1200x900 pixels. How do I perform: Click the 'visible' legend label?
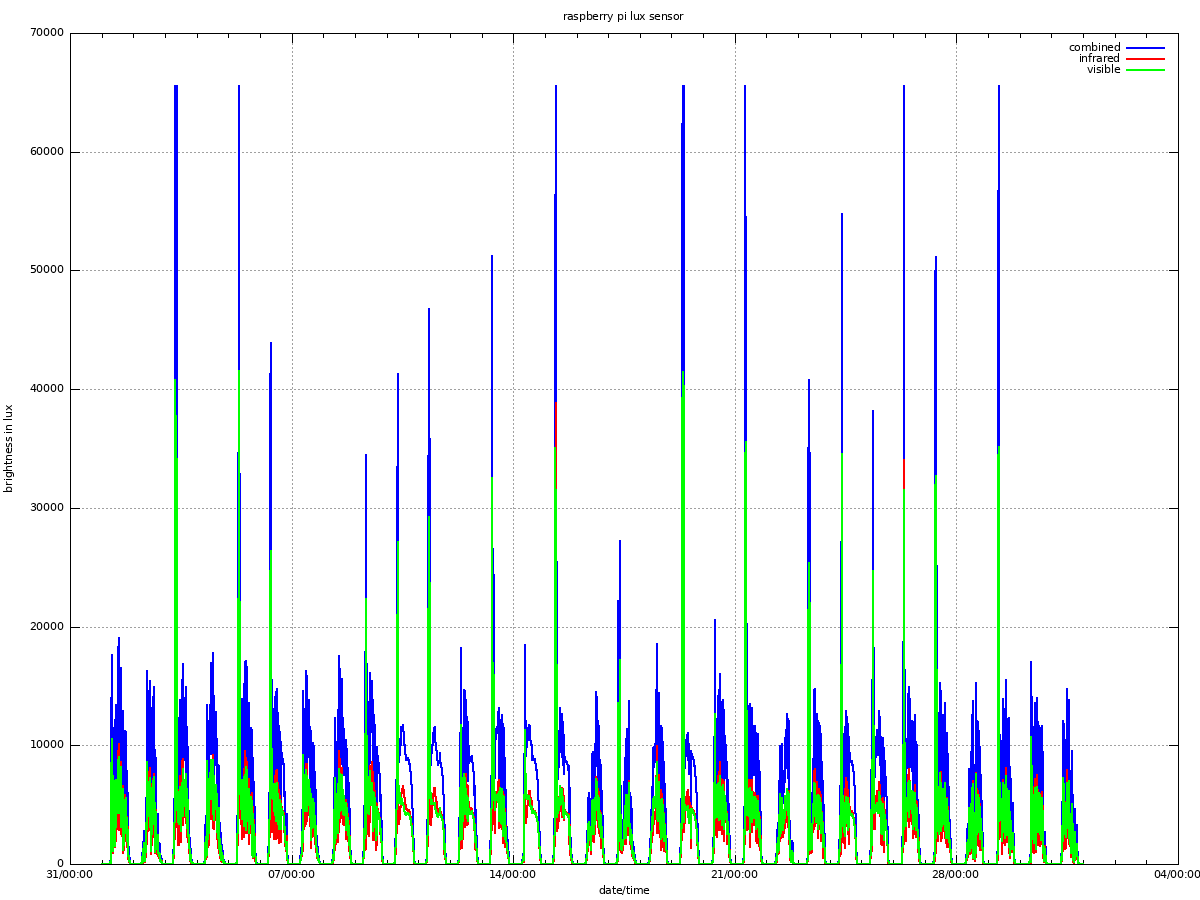pyautogui.click(x=1103, y=69)
